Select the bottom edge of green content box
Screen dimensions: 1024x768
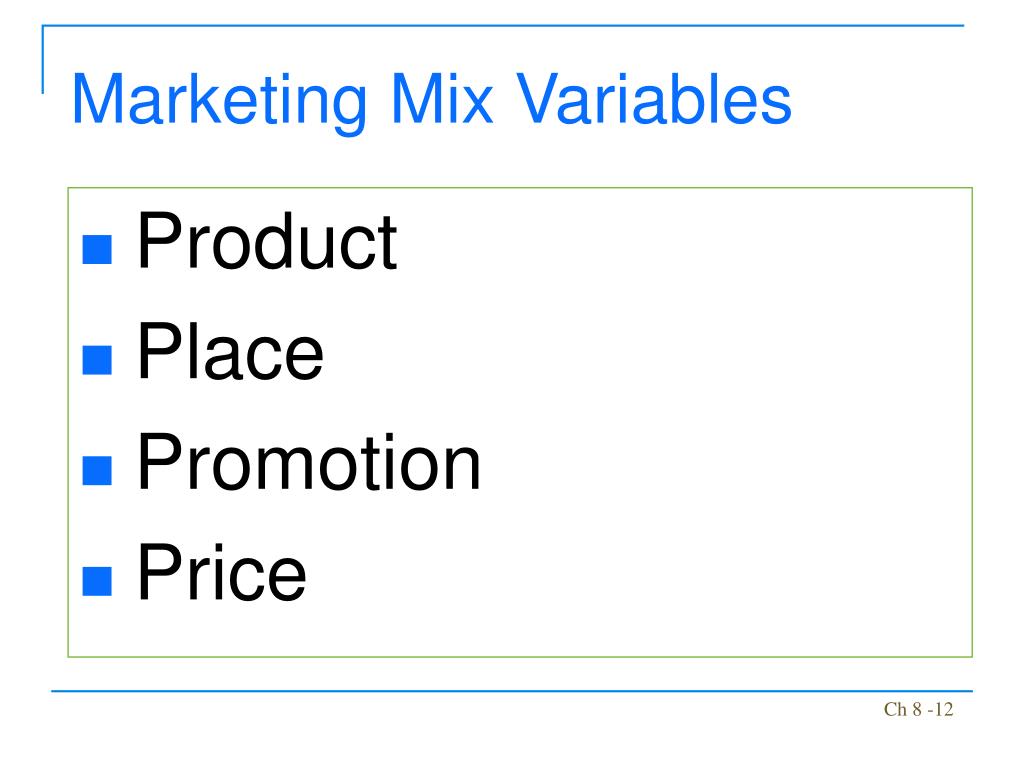(x=520, y=656)
